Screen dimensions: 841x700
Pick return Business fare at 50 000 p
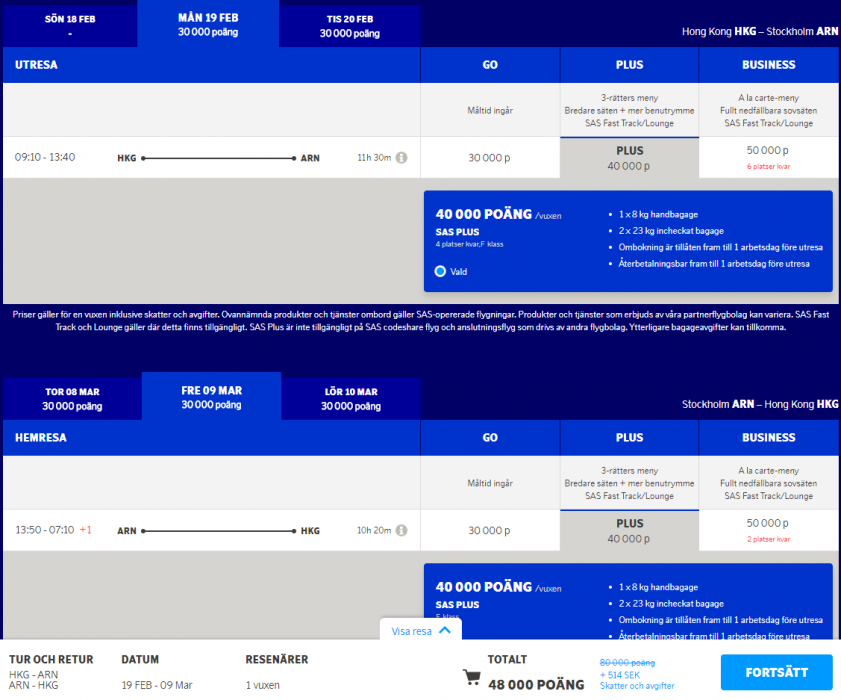[768, 530]
